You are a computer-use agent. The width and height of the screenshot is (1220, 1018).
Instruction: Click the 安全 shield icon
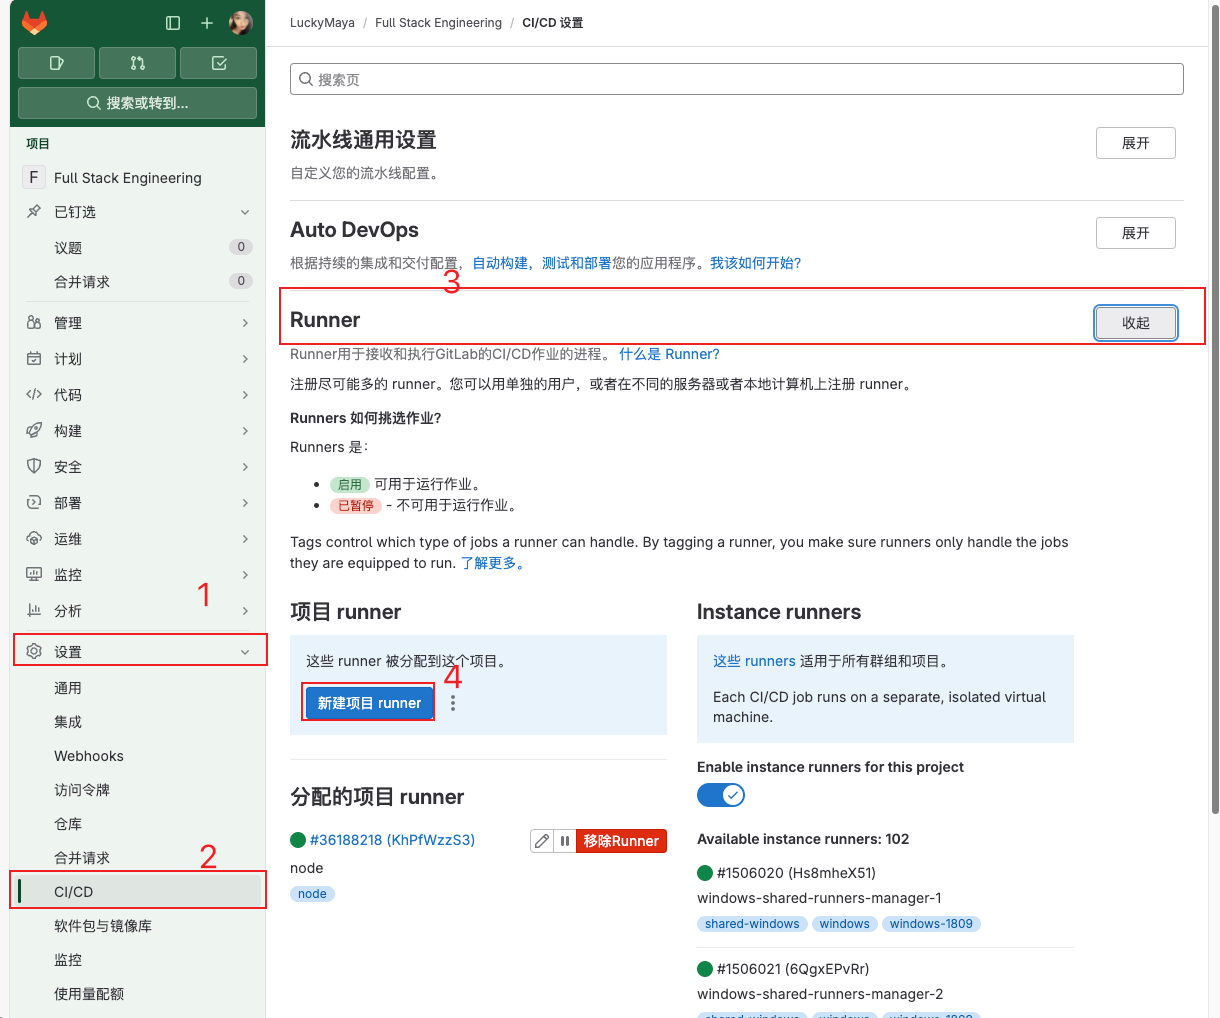34,467
